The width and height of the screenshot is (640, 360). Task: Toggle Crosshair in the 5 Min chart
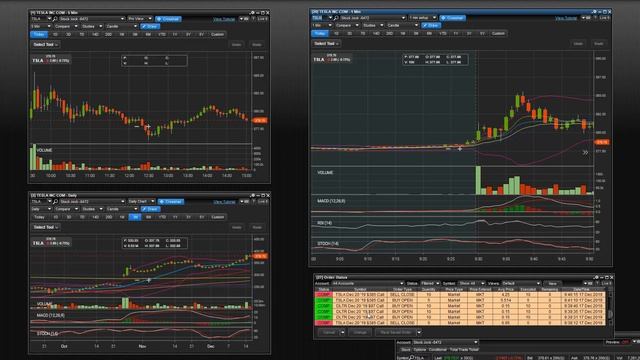[168, 19]
